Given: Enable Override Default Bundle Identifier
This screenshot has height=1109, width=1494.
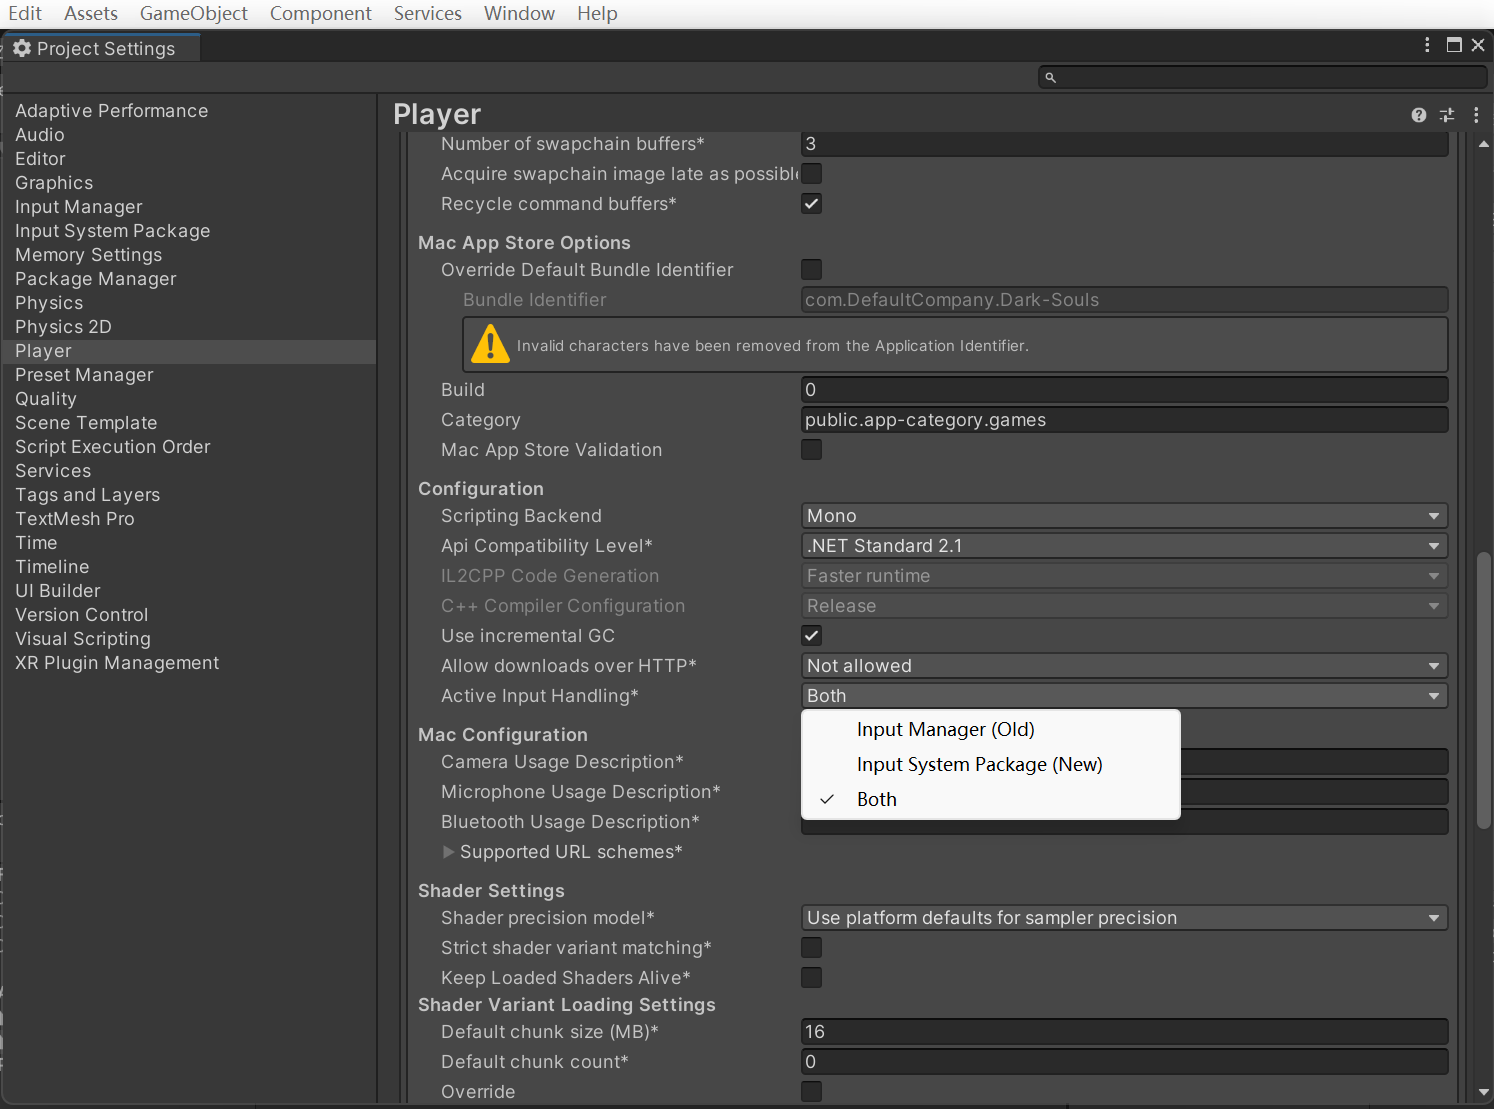Looking at the screenshot, I should pos(811,269).
